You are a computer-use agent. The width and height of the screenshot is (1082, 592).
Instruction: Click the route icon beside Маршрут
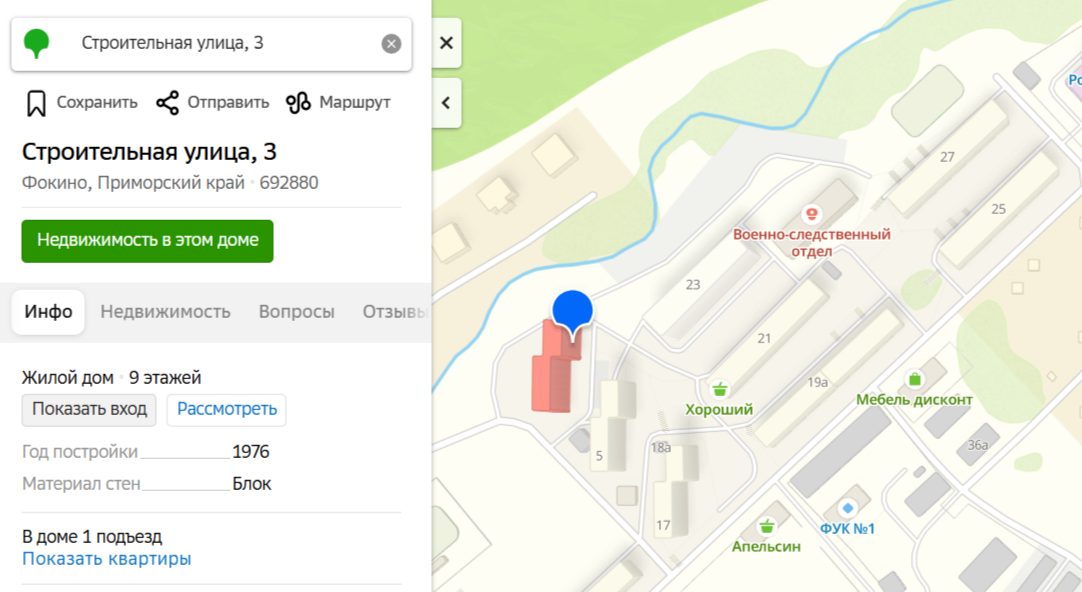(298, 103)
